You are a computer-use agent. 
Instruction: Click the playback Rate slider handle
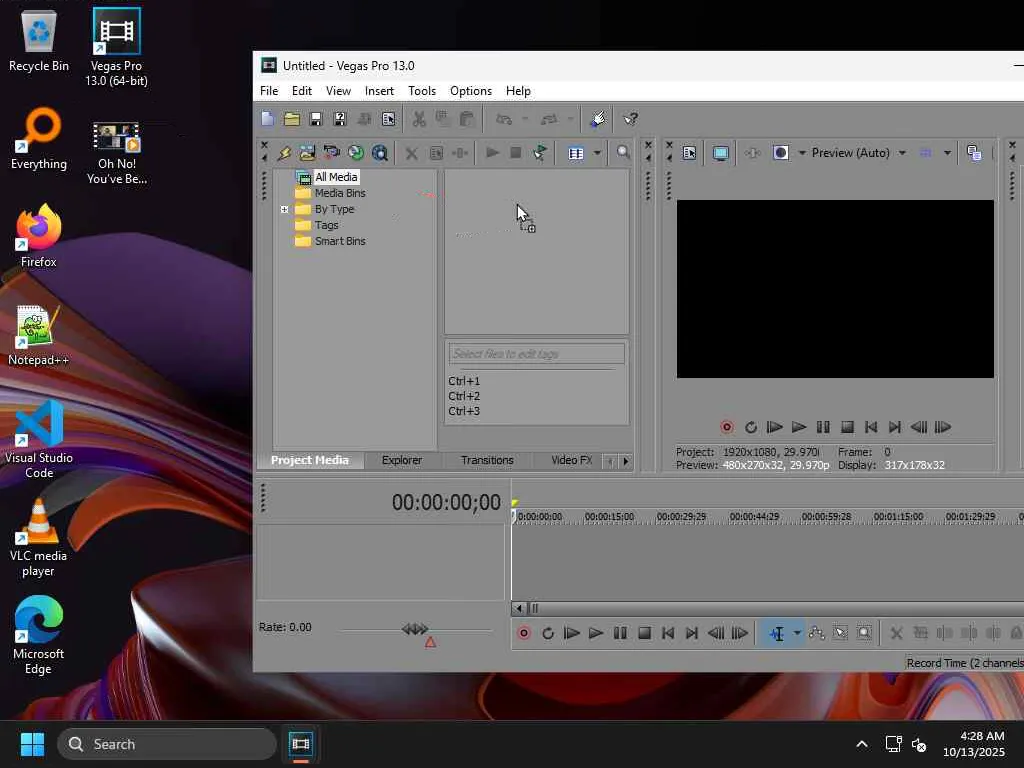point(415,629)
